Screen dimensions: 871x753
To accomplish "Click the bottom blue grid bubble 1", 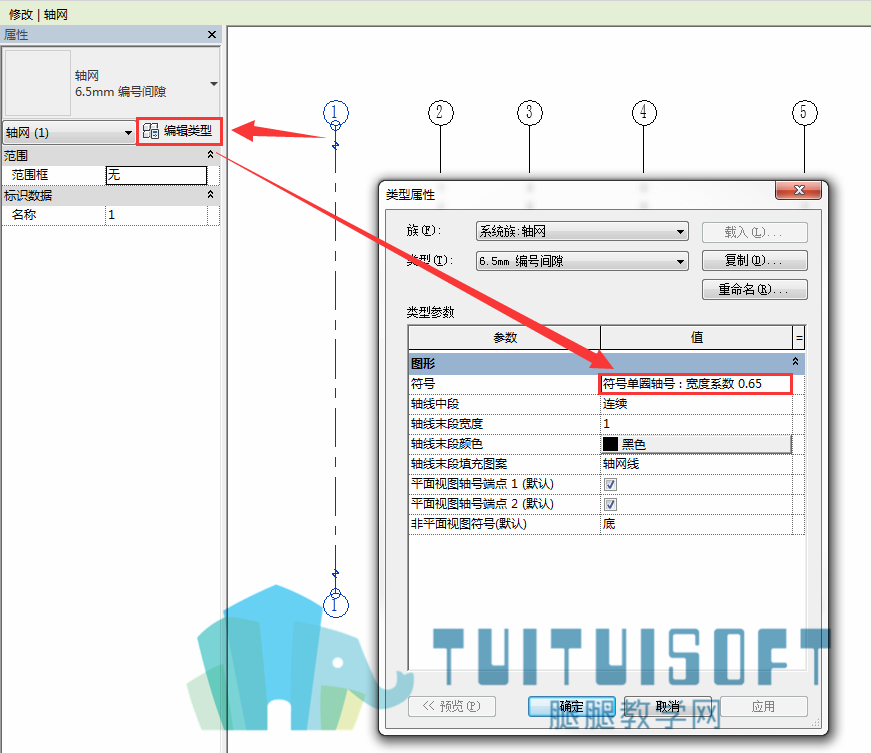I will pyautogui.click(x=336, y=605).
